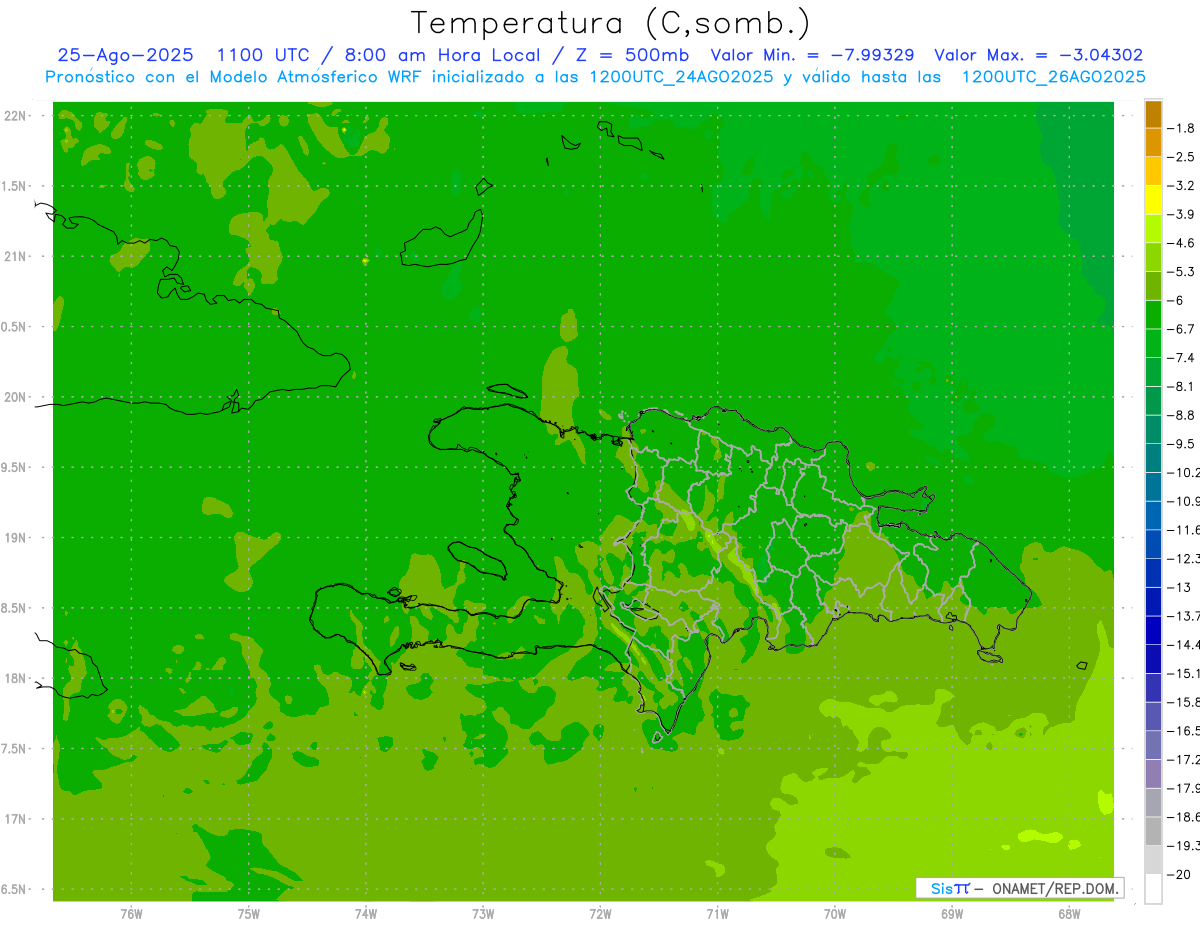The height and width of the screenshot is (927, 1200).
Task: Click the "75W" longitude label
Action: 249,913
